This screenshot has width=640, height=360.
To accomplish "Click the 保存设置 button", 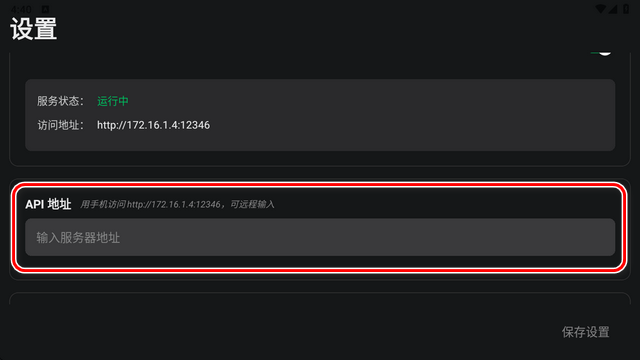I will pos(585,332).
